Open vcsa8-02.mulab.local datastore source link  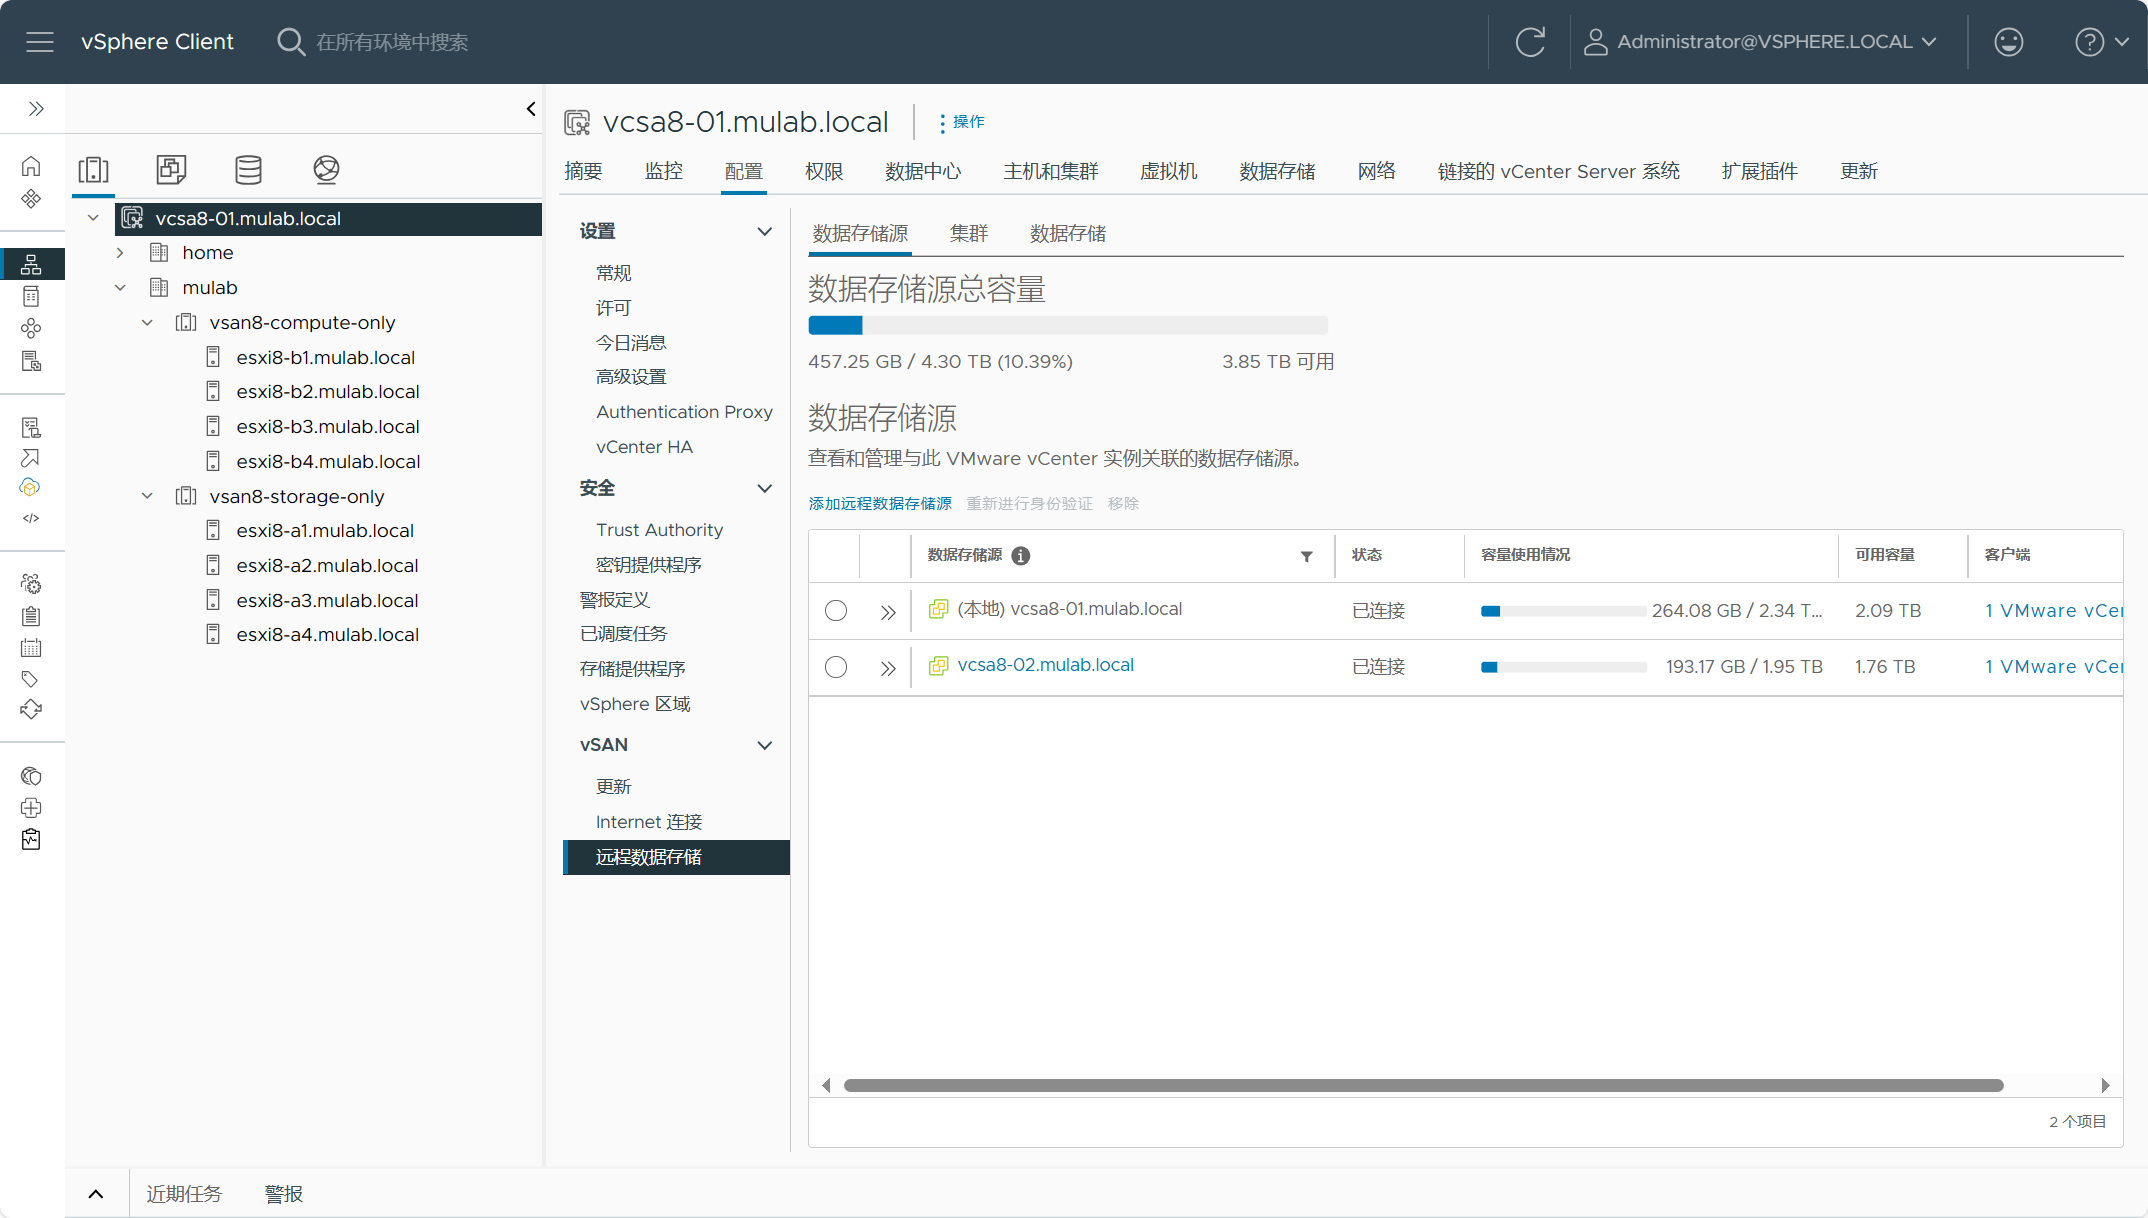click(x=1045, y=666)
